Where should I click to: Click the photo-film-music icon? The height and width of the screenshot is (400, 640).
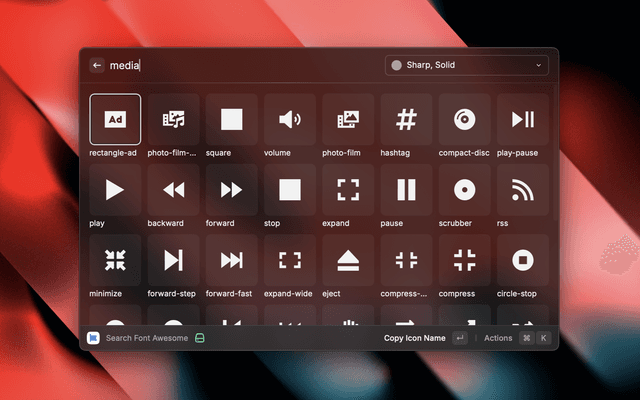[173, 120]
